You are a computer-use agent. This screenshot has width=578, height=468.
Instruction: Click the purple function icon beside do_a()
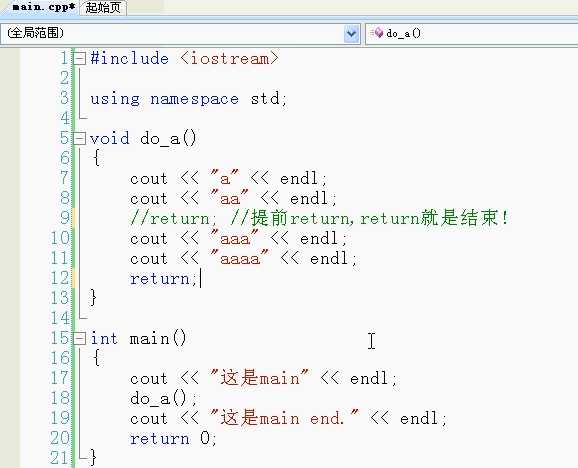[x=378, y=34]
